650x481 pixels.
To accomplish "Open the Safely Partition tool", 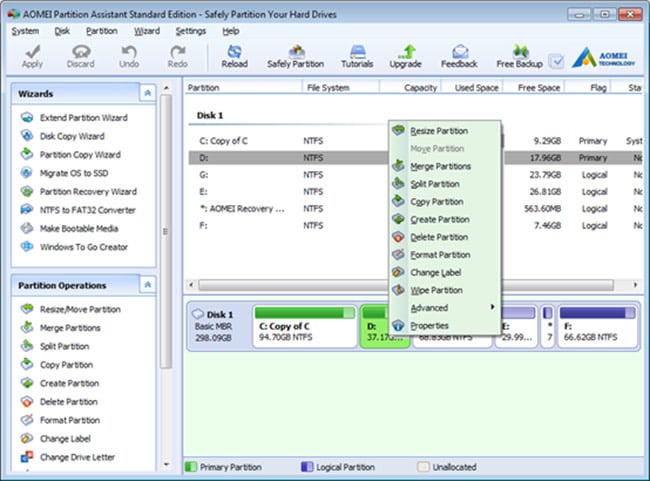I will coord(295,51).
